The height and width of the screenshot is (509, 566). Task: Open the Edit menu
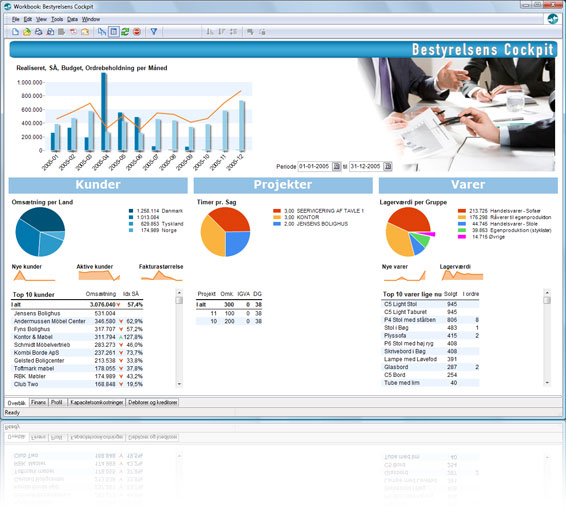coord(28,19)
